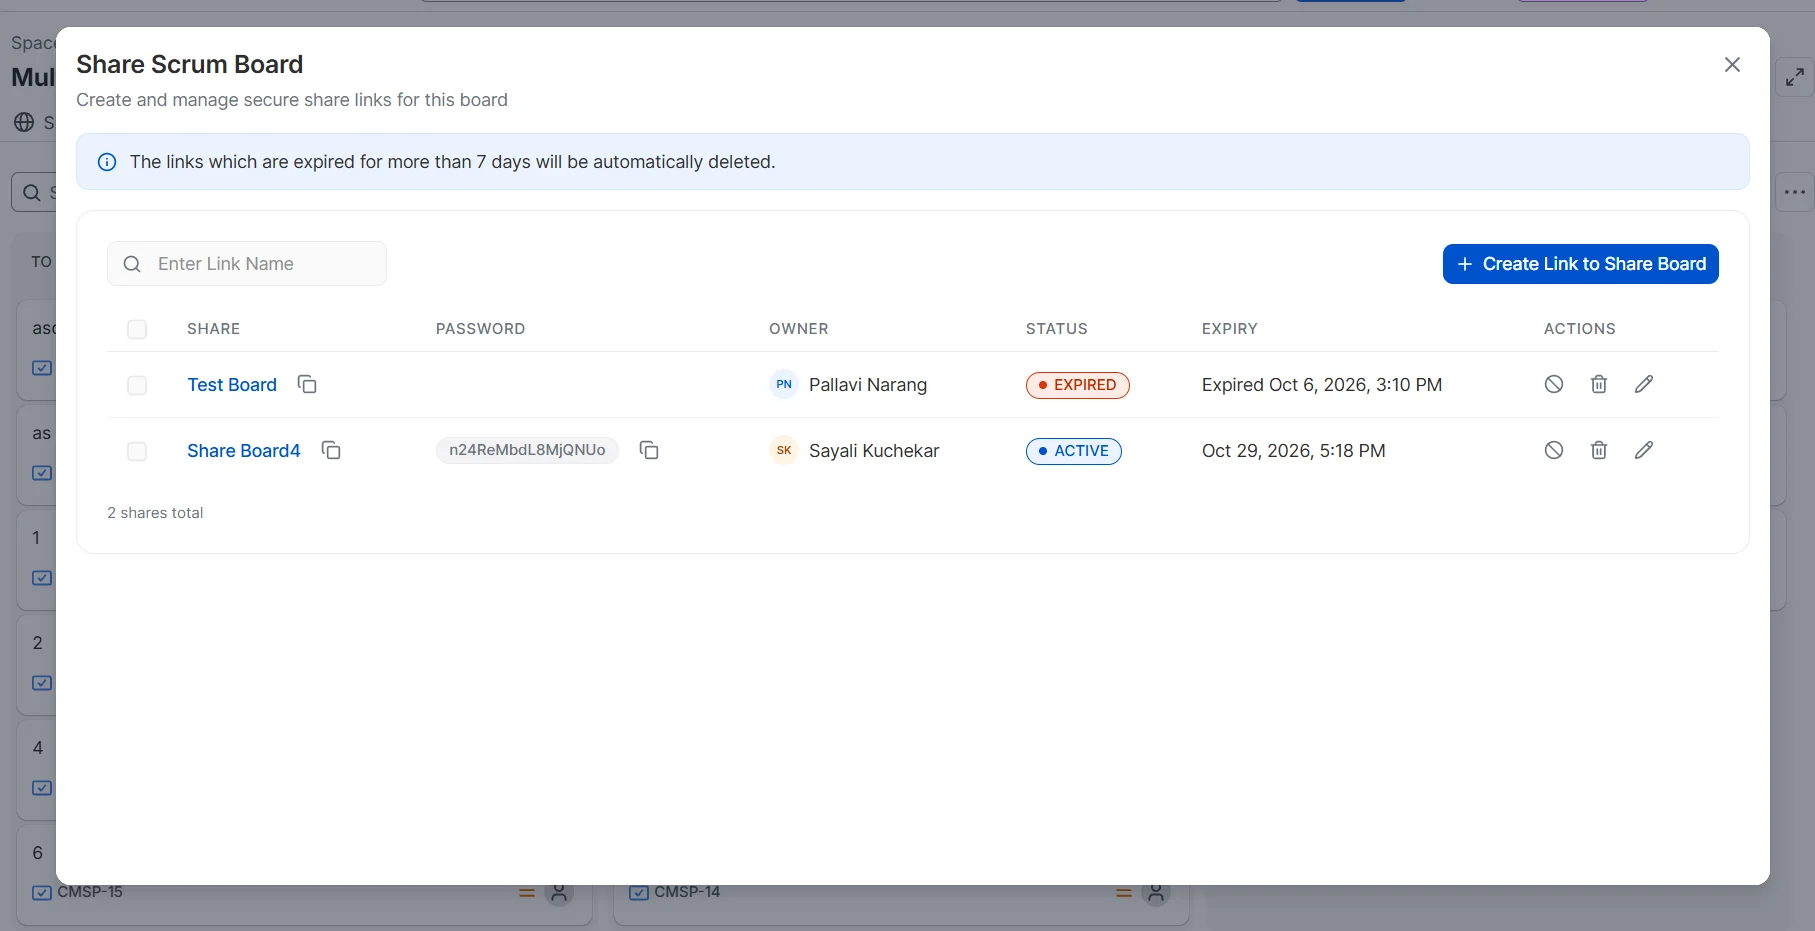
Task: Edit the Share Board4 link
Action: point(1644,450)
